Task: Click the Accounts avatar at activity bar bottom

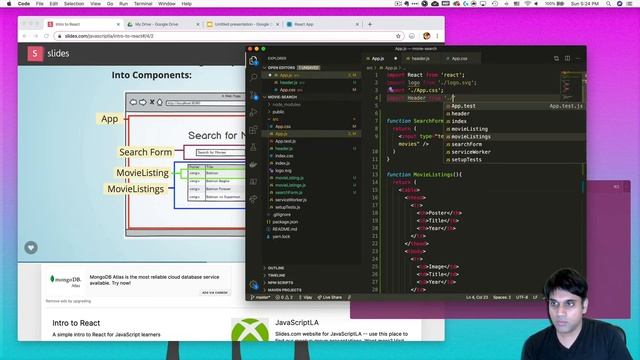Action: [x=253, y=284]
